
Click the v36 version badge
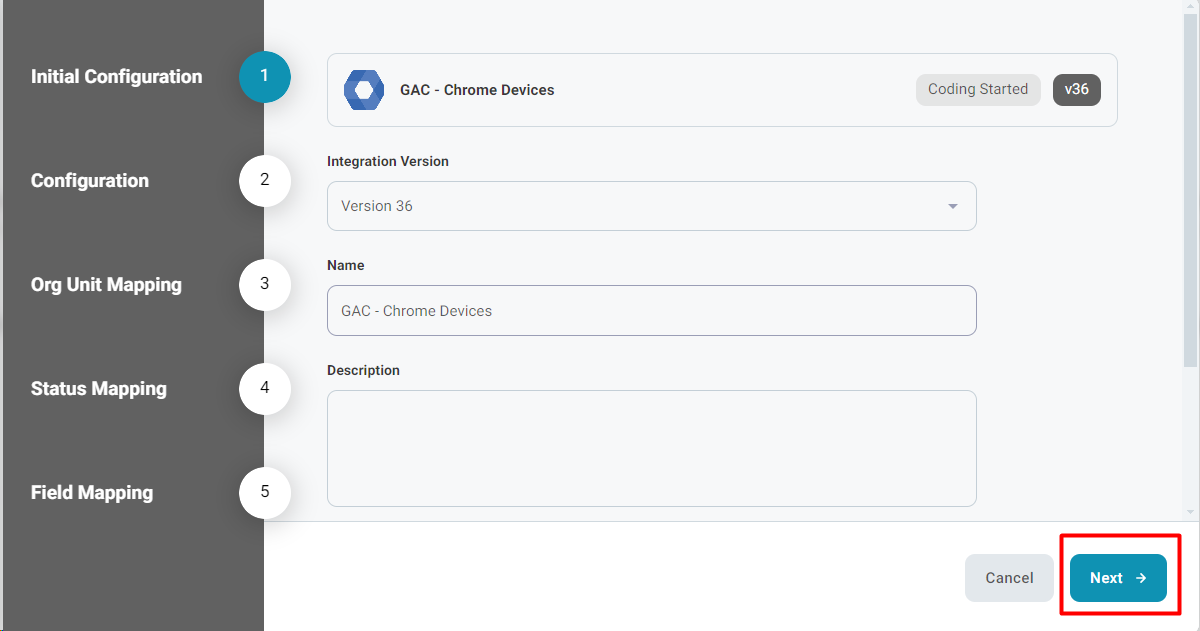tap(1077, 89)
